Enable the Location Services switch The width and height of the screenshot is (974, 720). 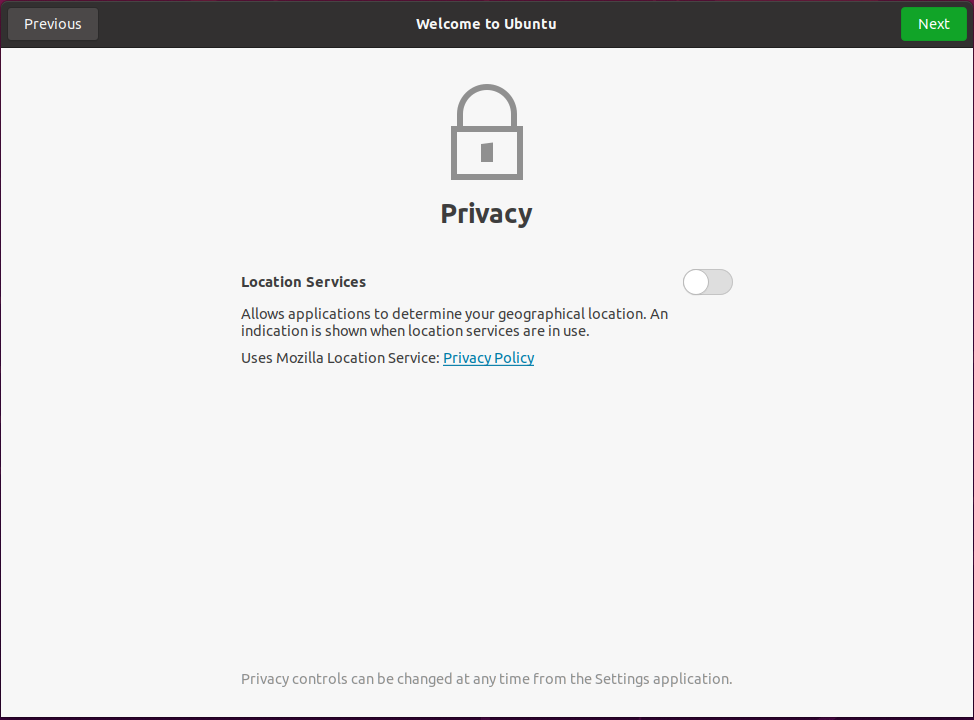click(708, 282)
